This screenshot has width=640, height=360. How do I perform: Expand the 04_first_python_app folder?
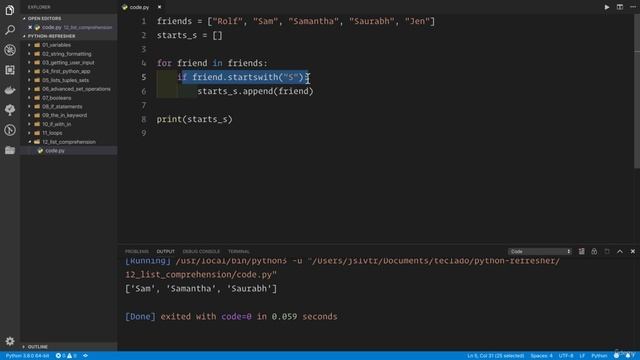pyautogui.click(x=66, y=71)
